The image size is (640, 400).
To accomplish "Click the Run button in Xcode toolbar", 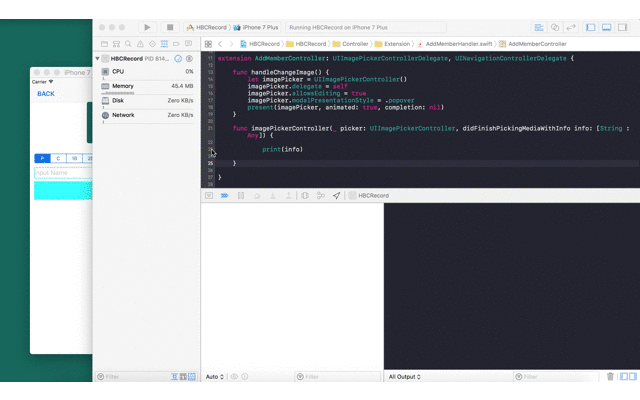I will (148, 28).
